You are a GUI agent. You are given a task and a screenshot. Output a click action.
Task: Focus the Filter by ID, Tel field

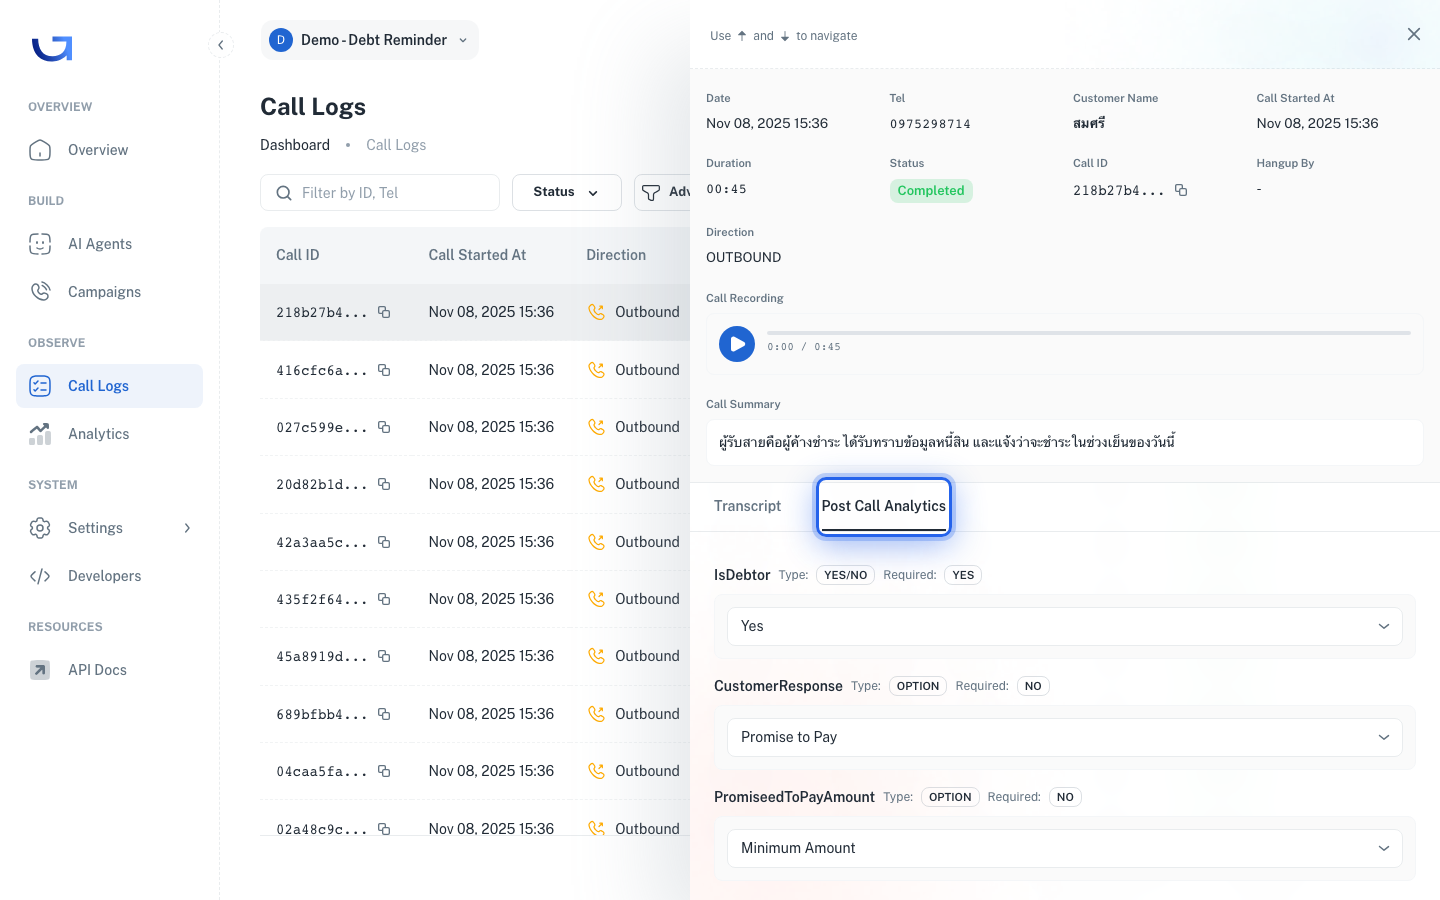click(x=380, y=193)
